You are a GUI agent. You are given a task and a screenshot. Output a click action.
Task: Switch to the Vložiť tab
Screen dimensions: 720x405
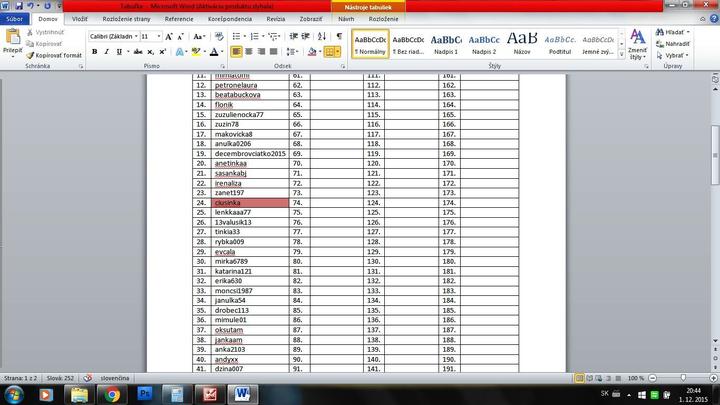79,19
